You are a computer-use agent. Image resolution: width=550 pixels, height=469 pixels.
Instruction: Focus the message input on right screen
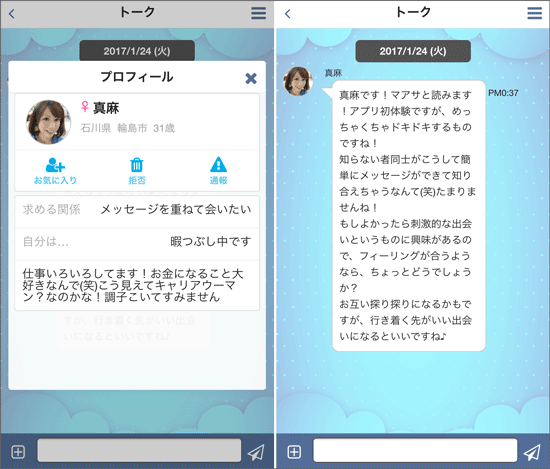coord(415,450)
